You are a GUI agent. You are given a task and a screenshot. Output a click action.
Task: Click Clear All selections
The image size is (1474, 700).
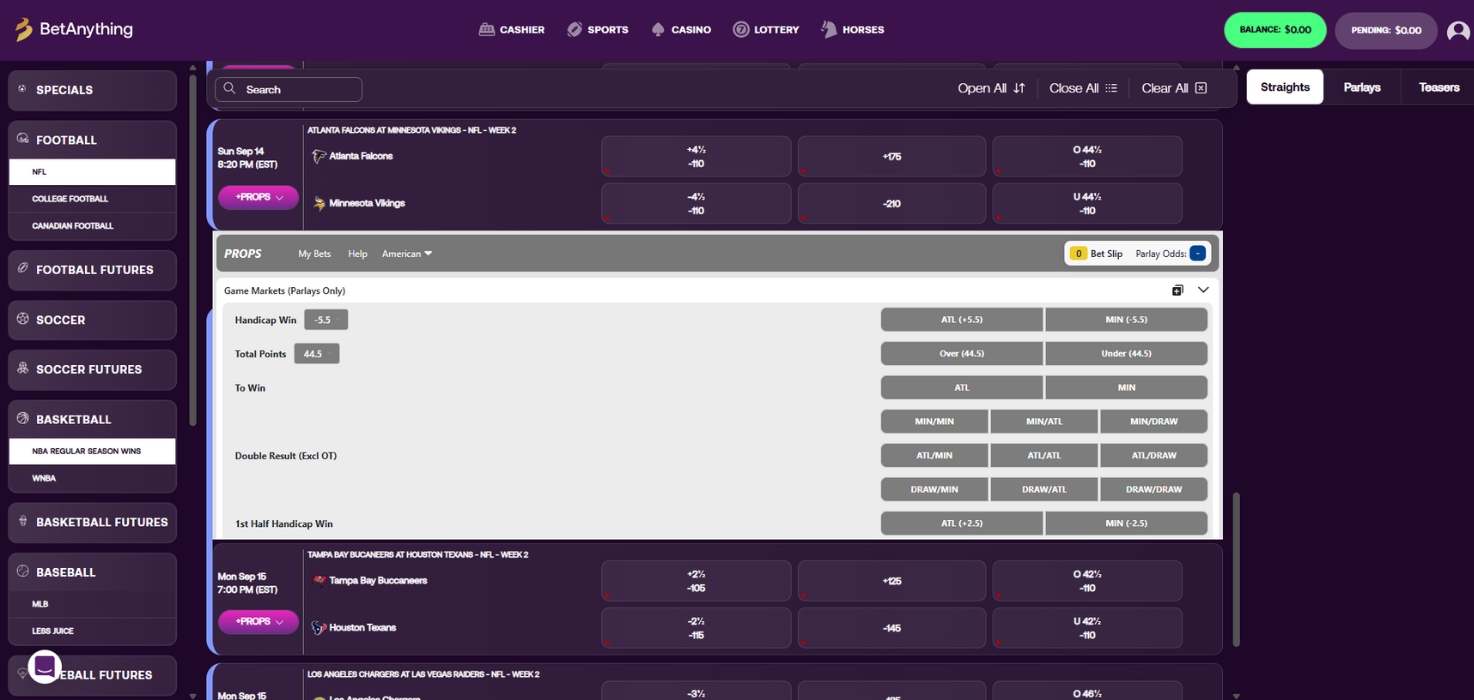coord(1174,88)
